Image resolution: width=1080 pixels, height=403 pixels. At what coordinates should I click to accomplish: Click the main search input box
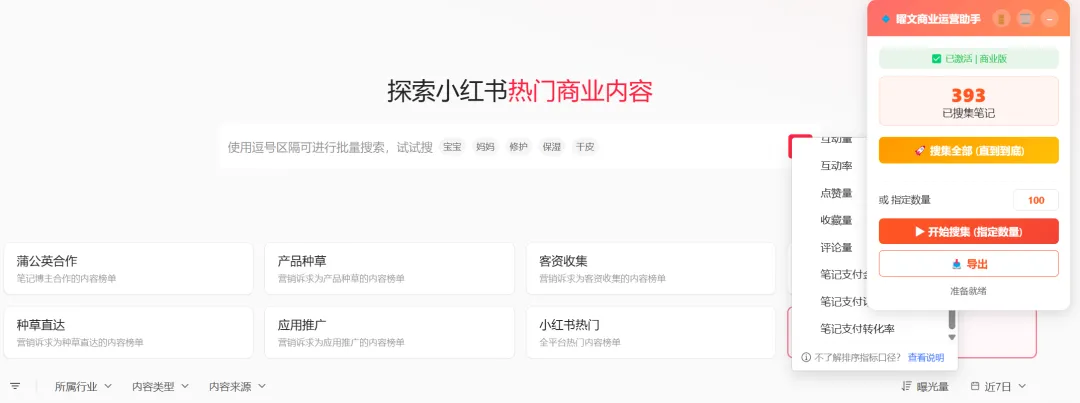[x=503, y=147]
